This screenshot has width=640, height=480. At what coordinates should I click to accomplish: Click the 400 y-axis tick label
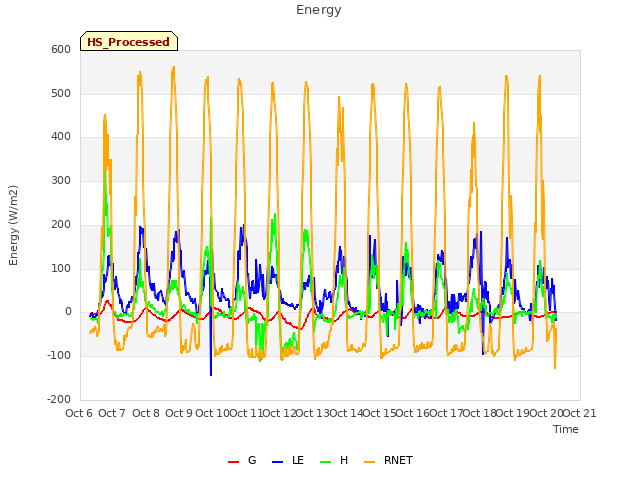[x=61, y=137]
